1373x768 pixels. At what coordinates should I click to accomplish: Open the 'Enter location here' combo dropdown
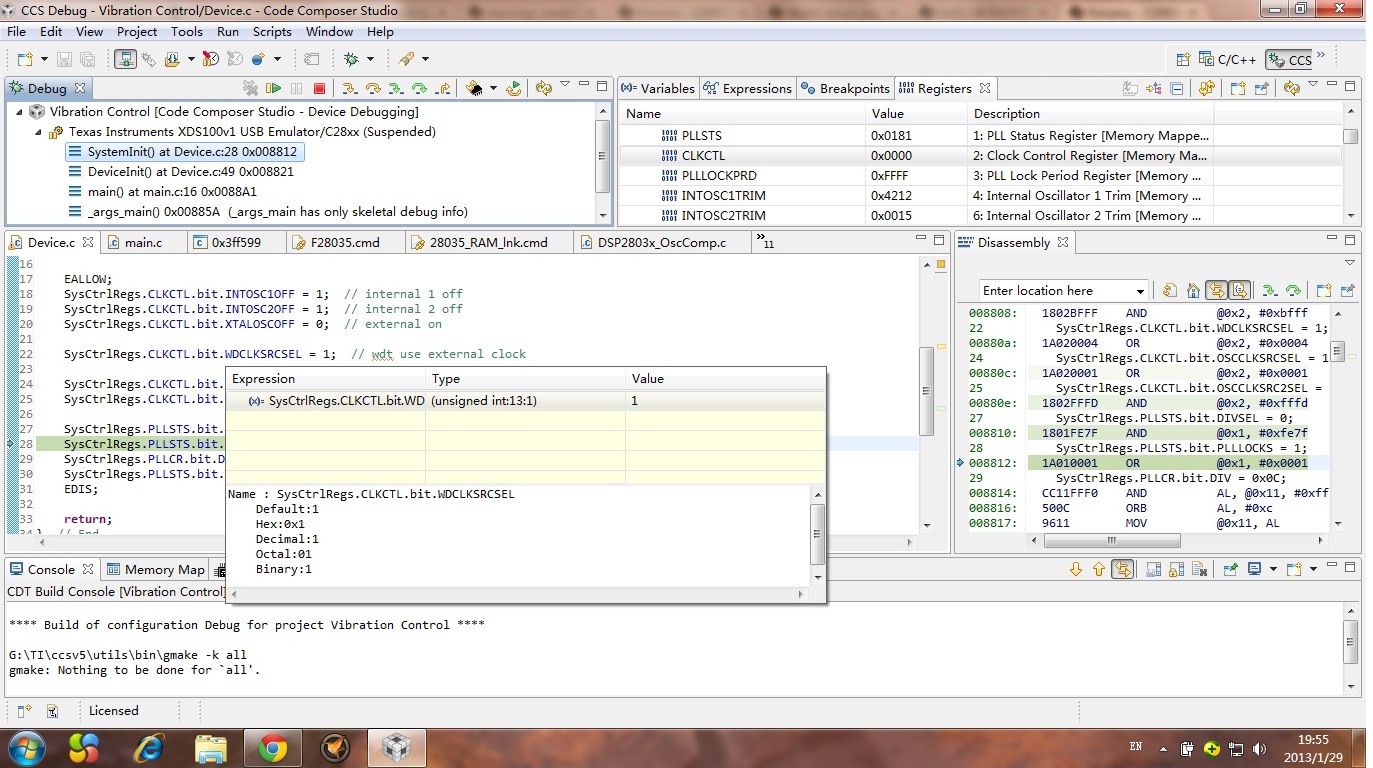1139,291
